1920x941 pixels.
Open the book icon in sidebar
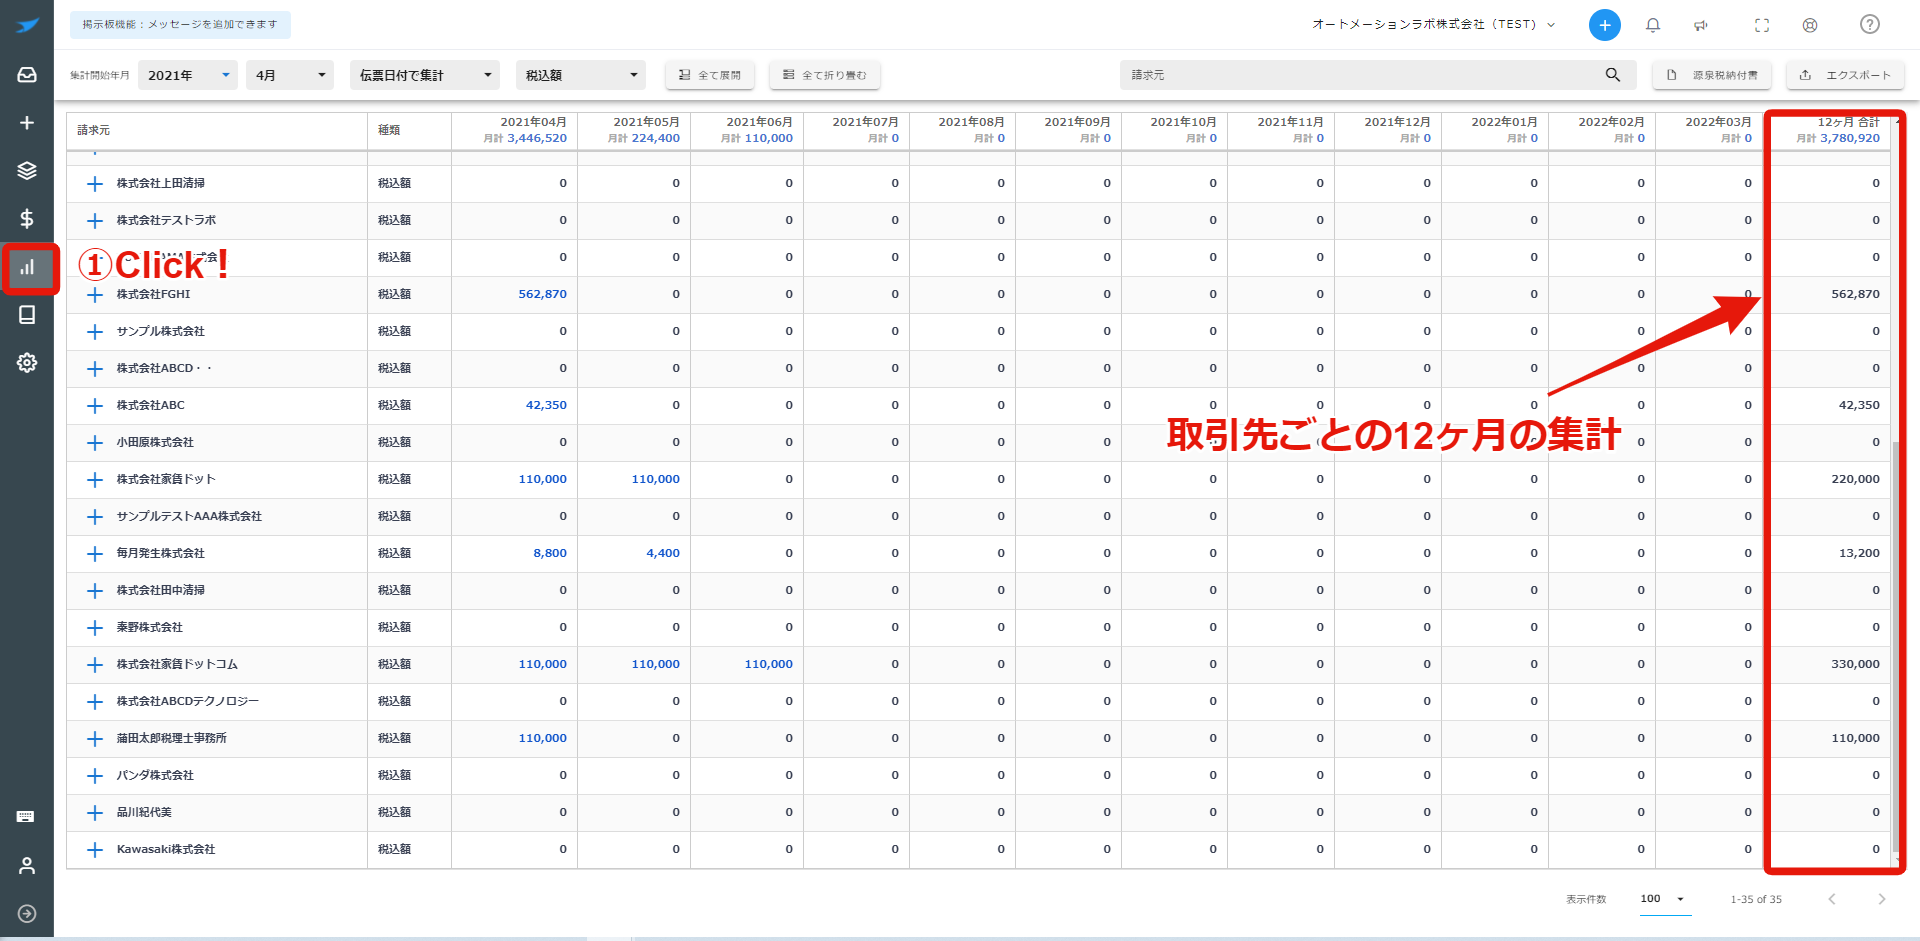tap(27, 315)
